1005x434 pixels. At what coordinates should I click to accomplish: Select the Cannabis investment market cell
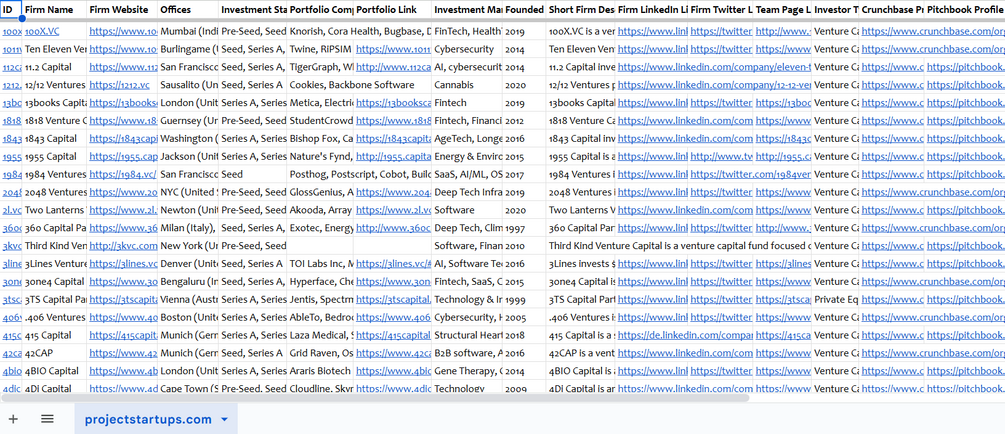click(467, 85)
